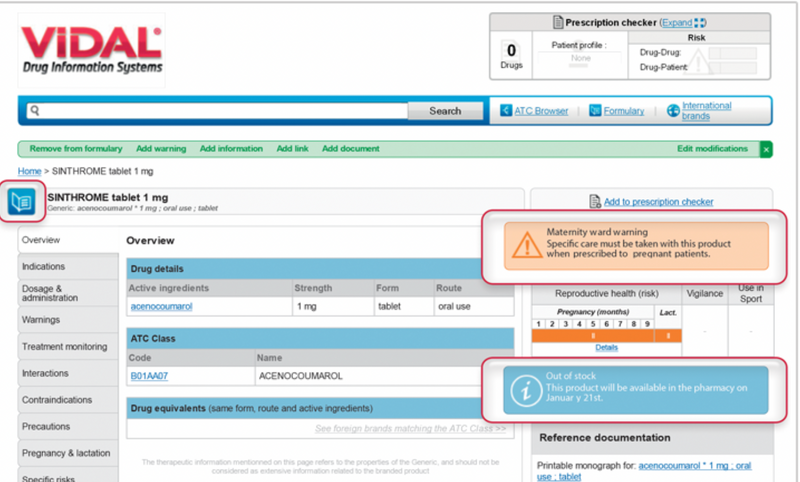The height and width of the screenshot is (482, 800).
Task: Open the acenocoumarol active ingredient link
Action: (161, 307)
